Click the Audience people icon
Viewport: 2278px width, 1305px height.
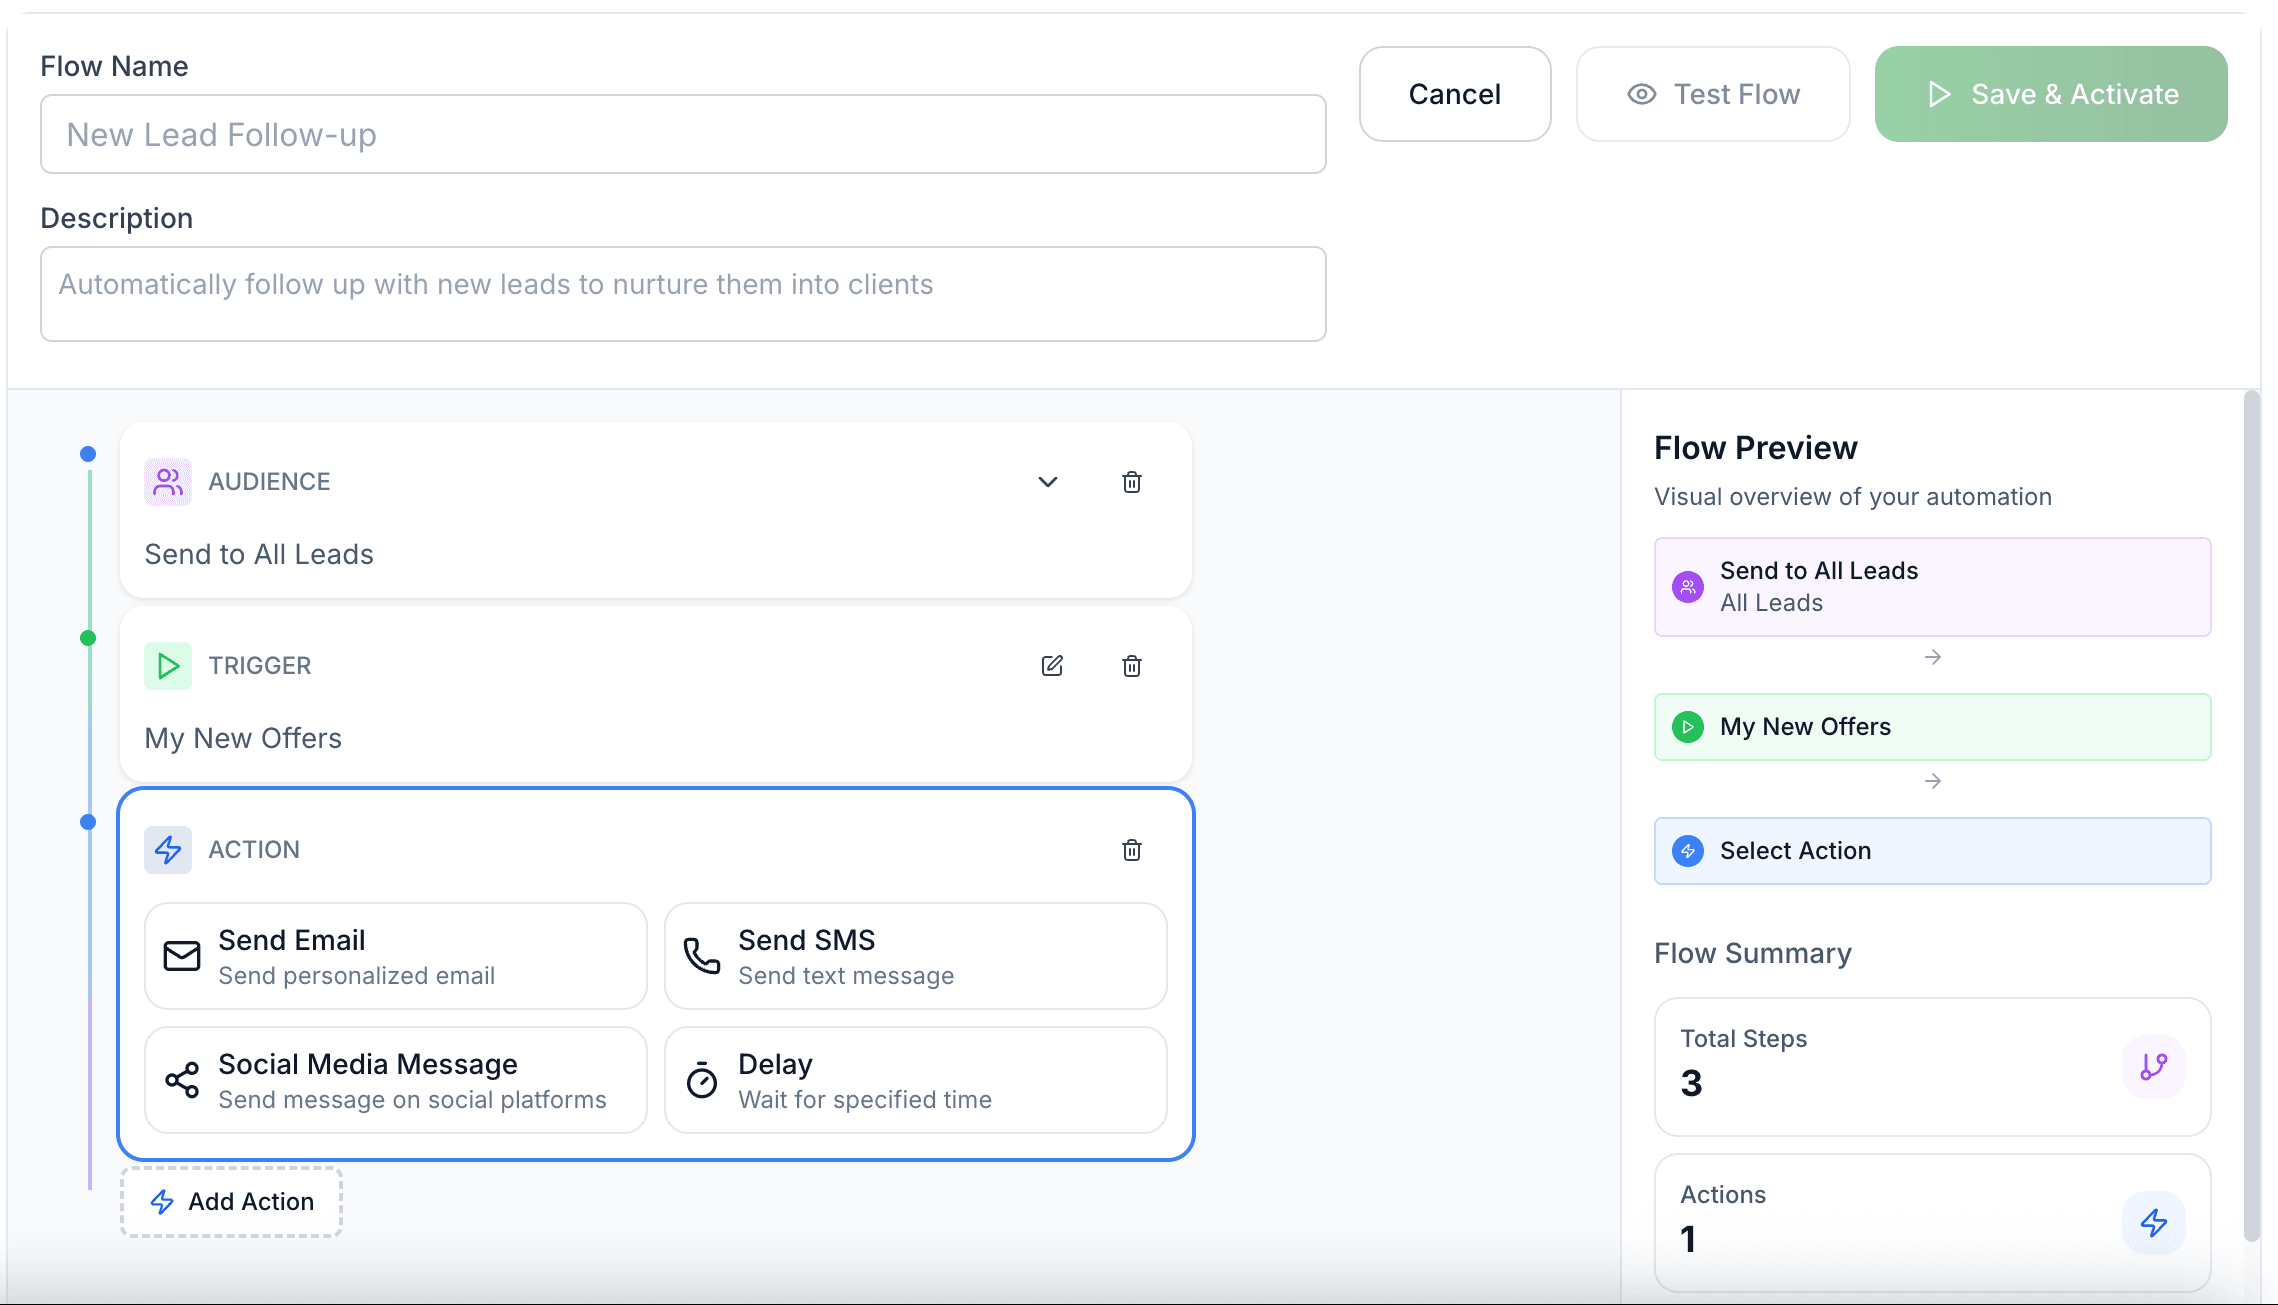coord(167,481)
